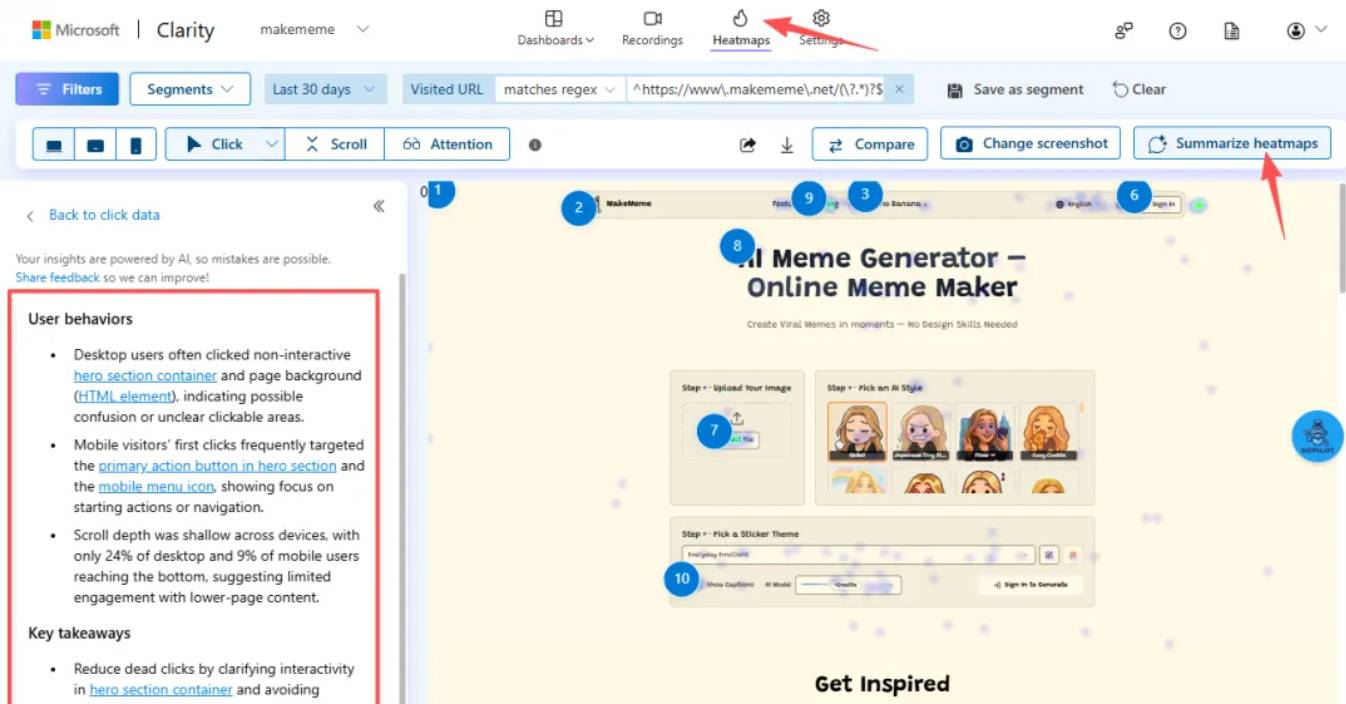This screenshot has width=1346, height=704.
Task: Select click rank marker 1
Action: (x=440, y=192)
